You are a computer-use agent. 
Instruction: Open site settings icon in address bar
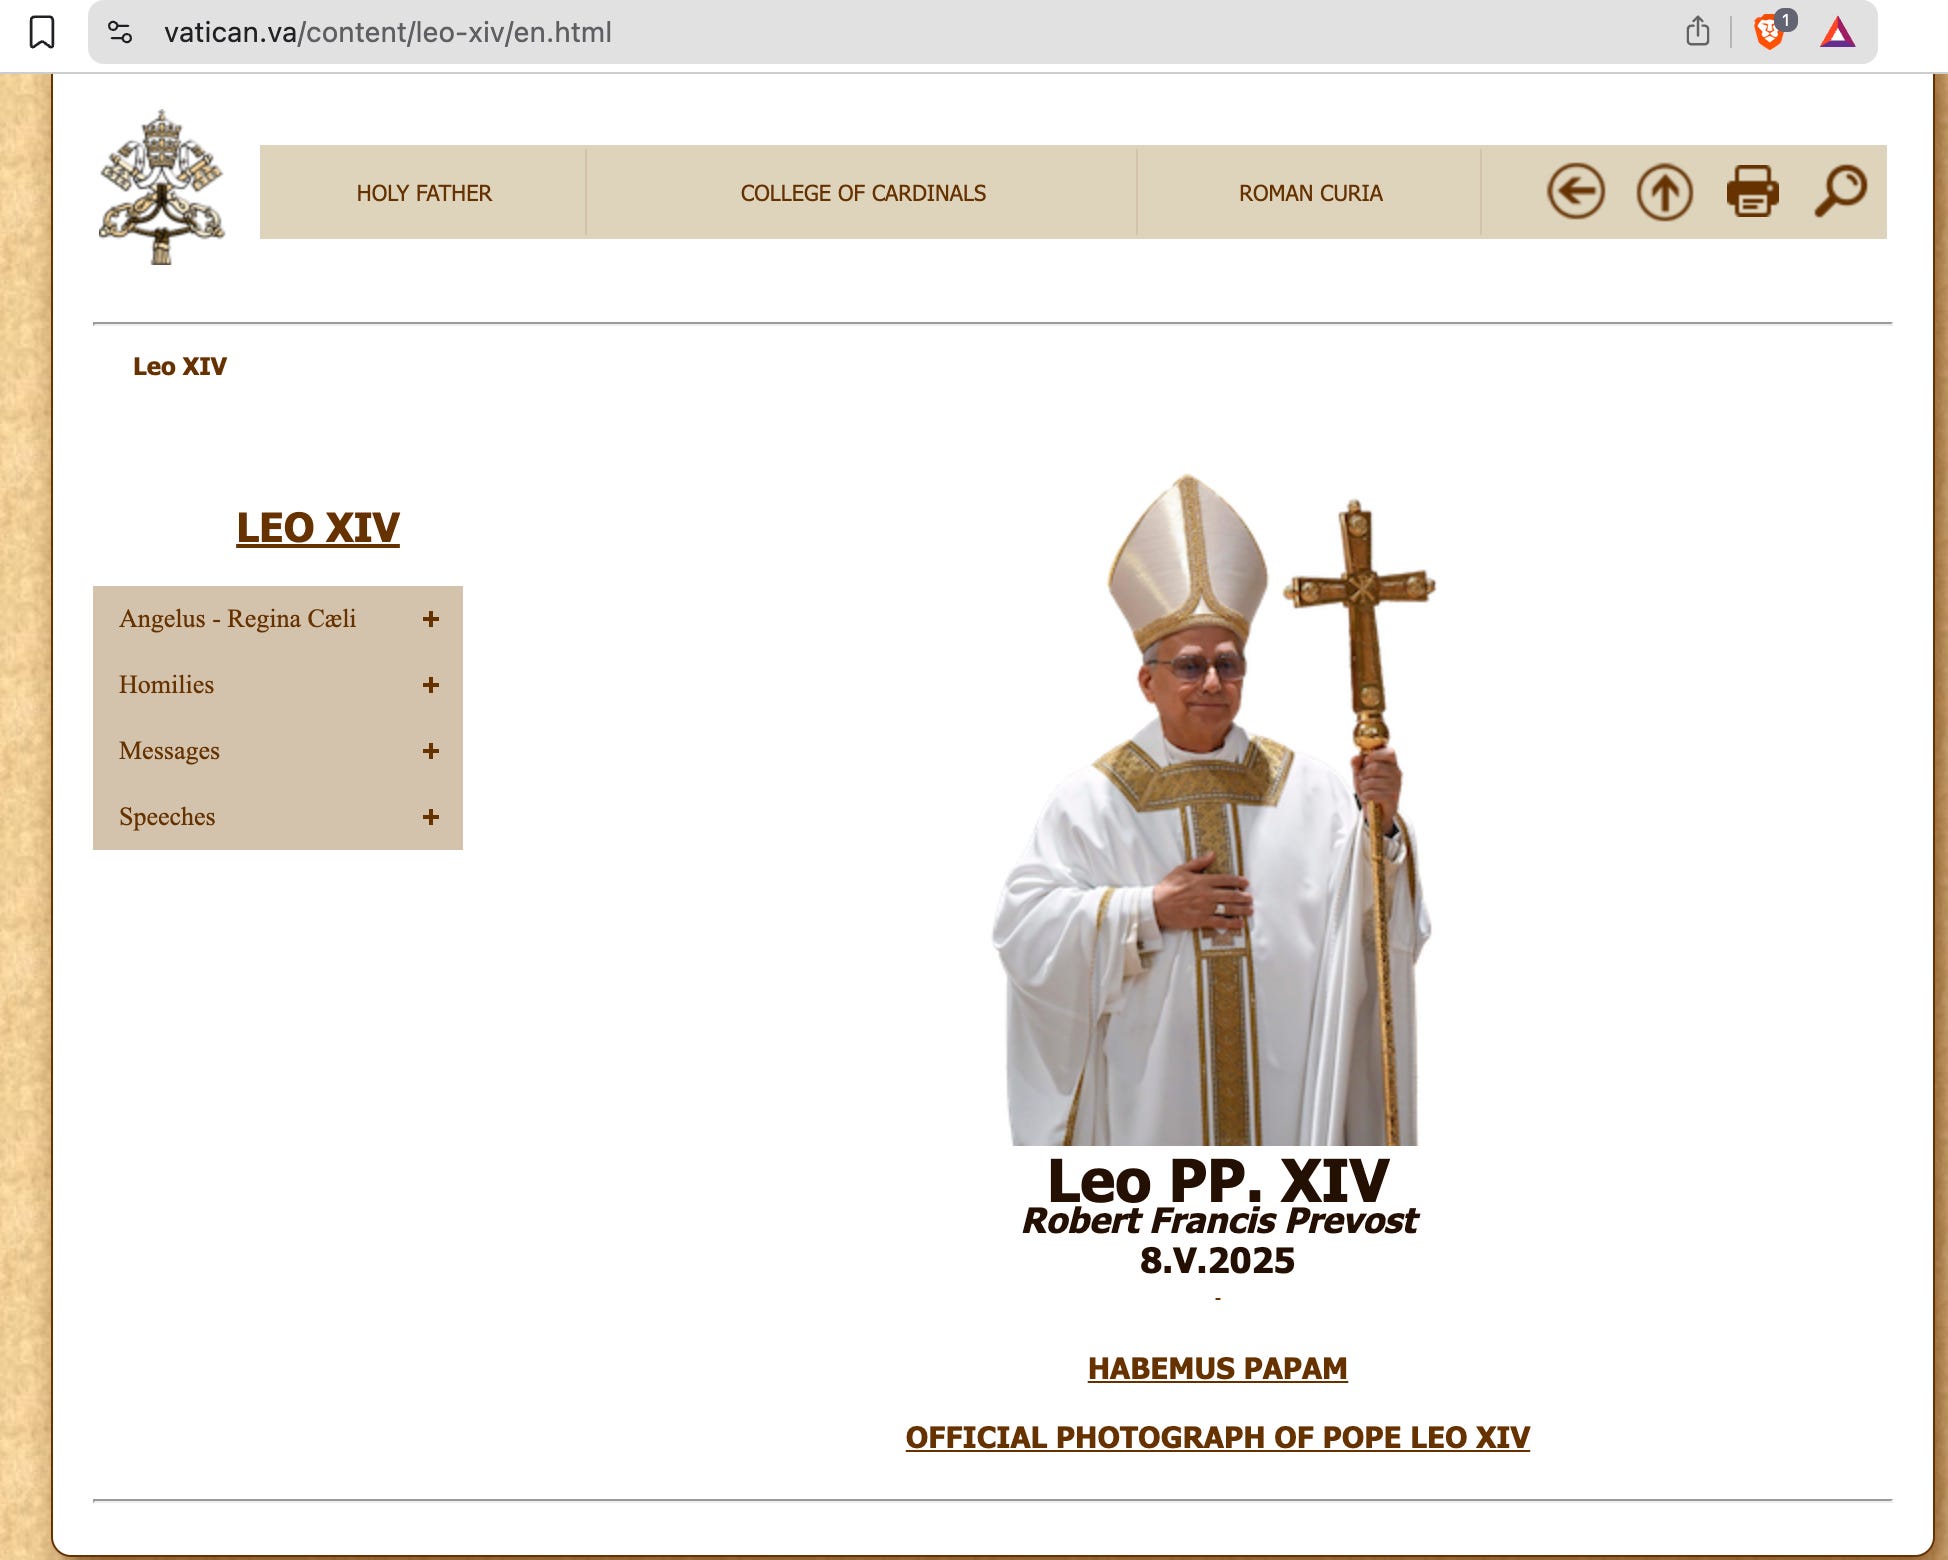[120, 32]
